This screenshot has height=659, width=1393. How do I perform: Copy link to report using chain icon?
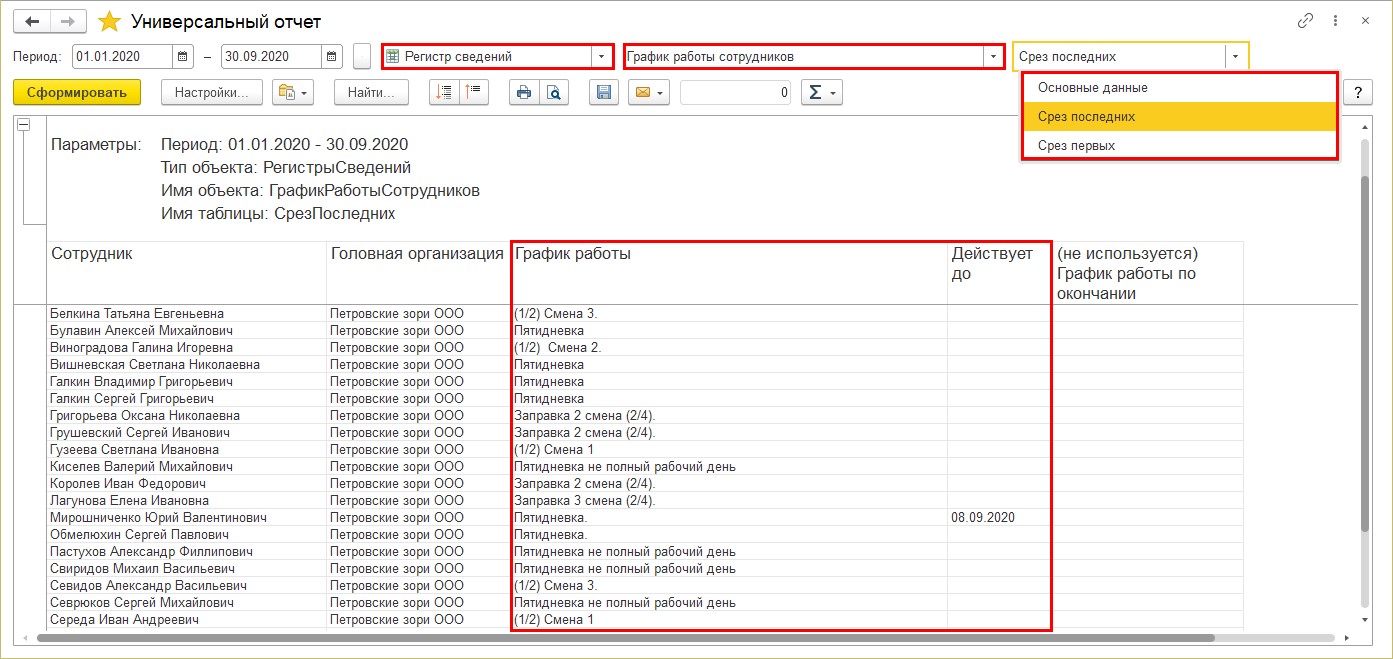point(1306,21)
